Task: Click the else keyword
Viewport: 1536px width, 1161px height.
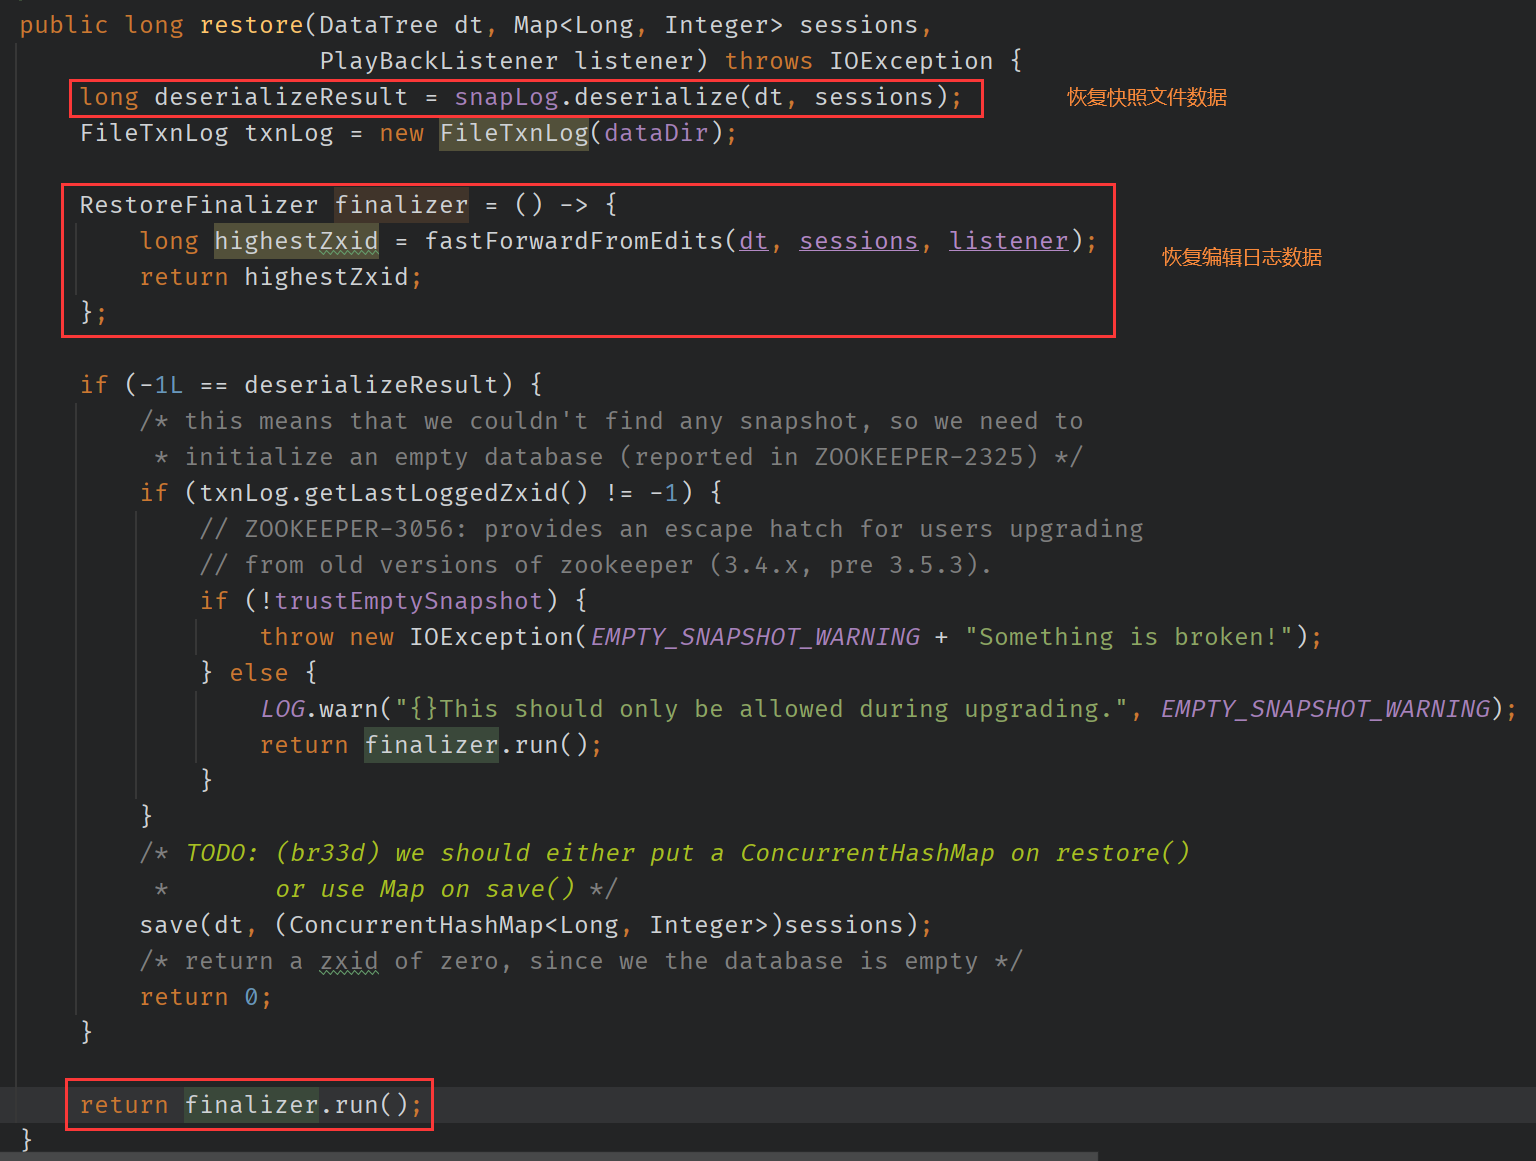Action: 259,673
